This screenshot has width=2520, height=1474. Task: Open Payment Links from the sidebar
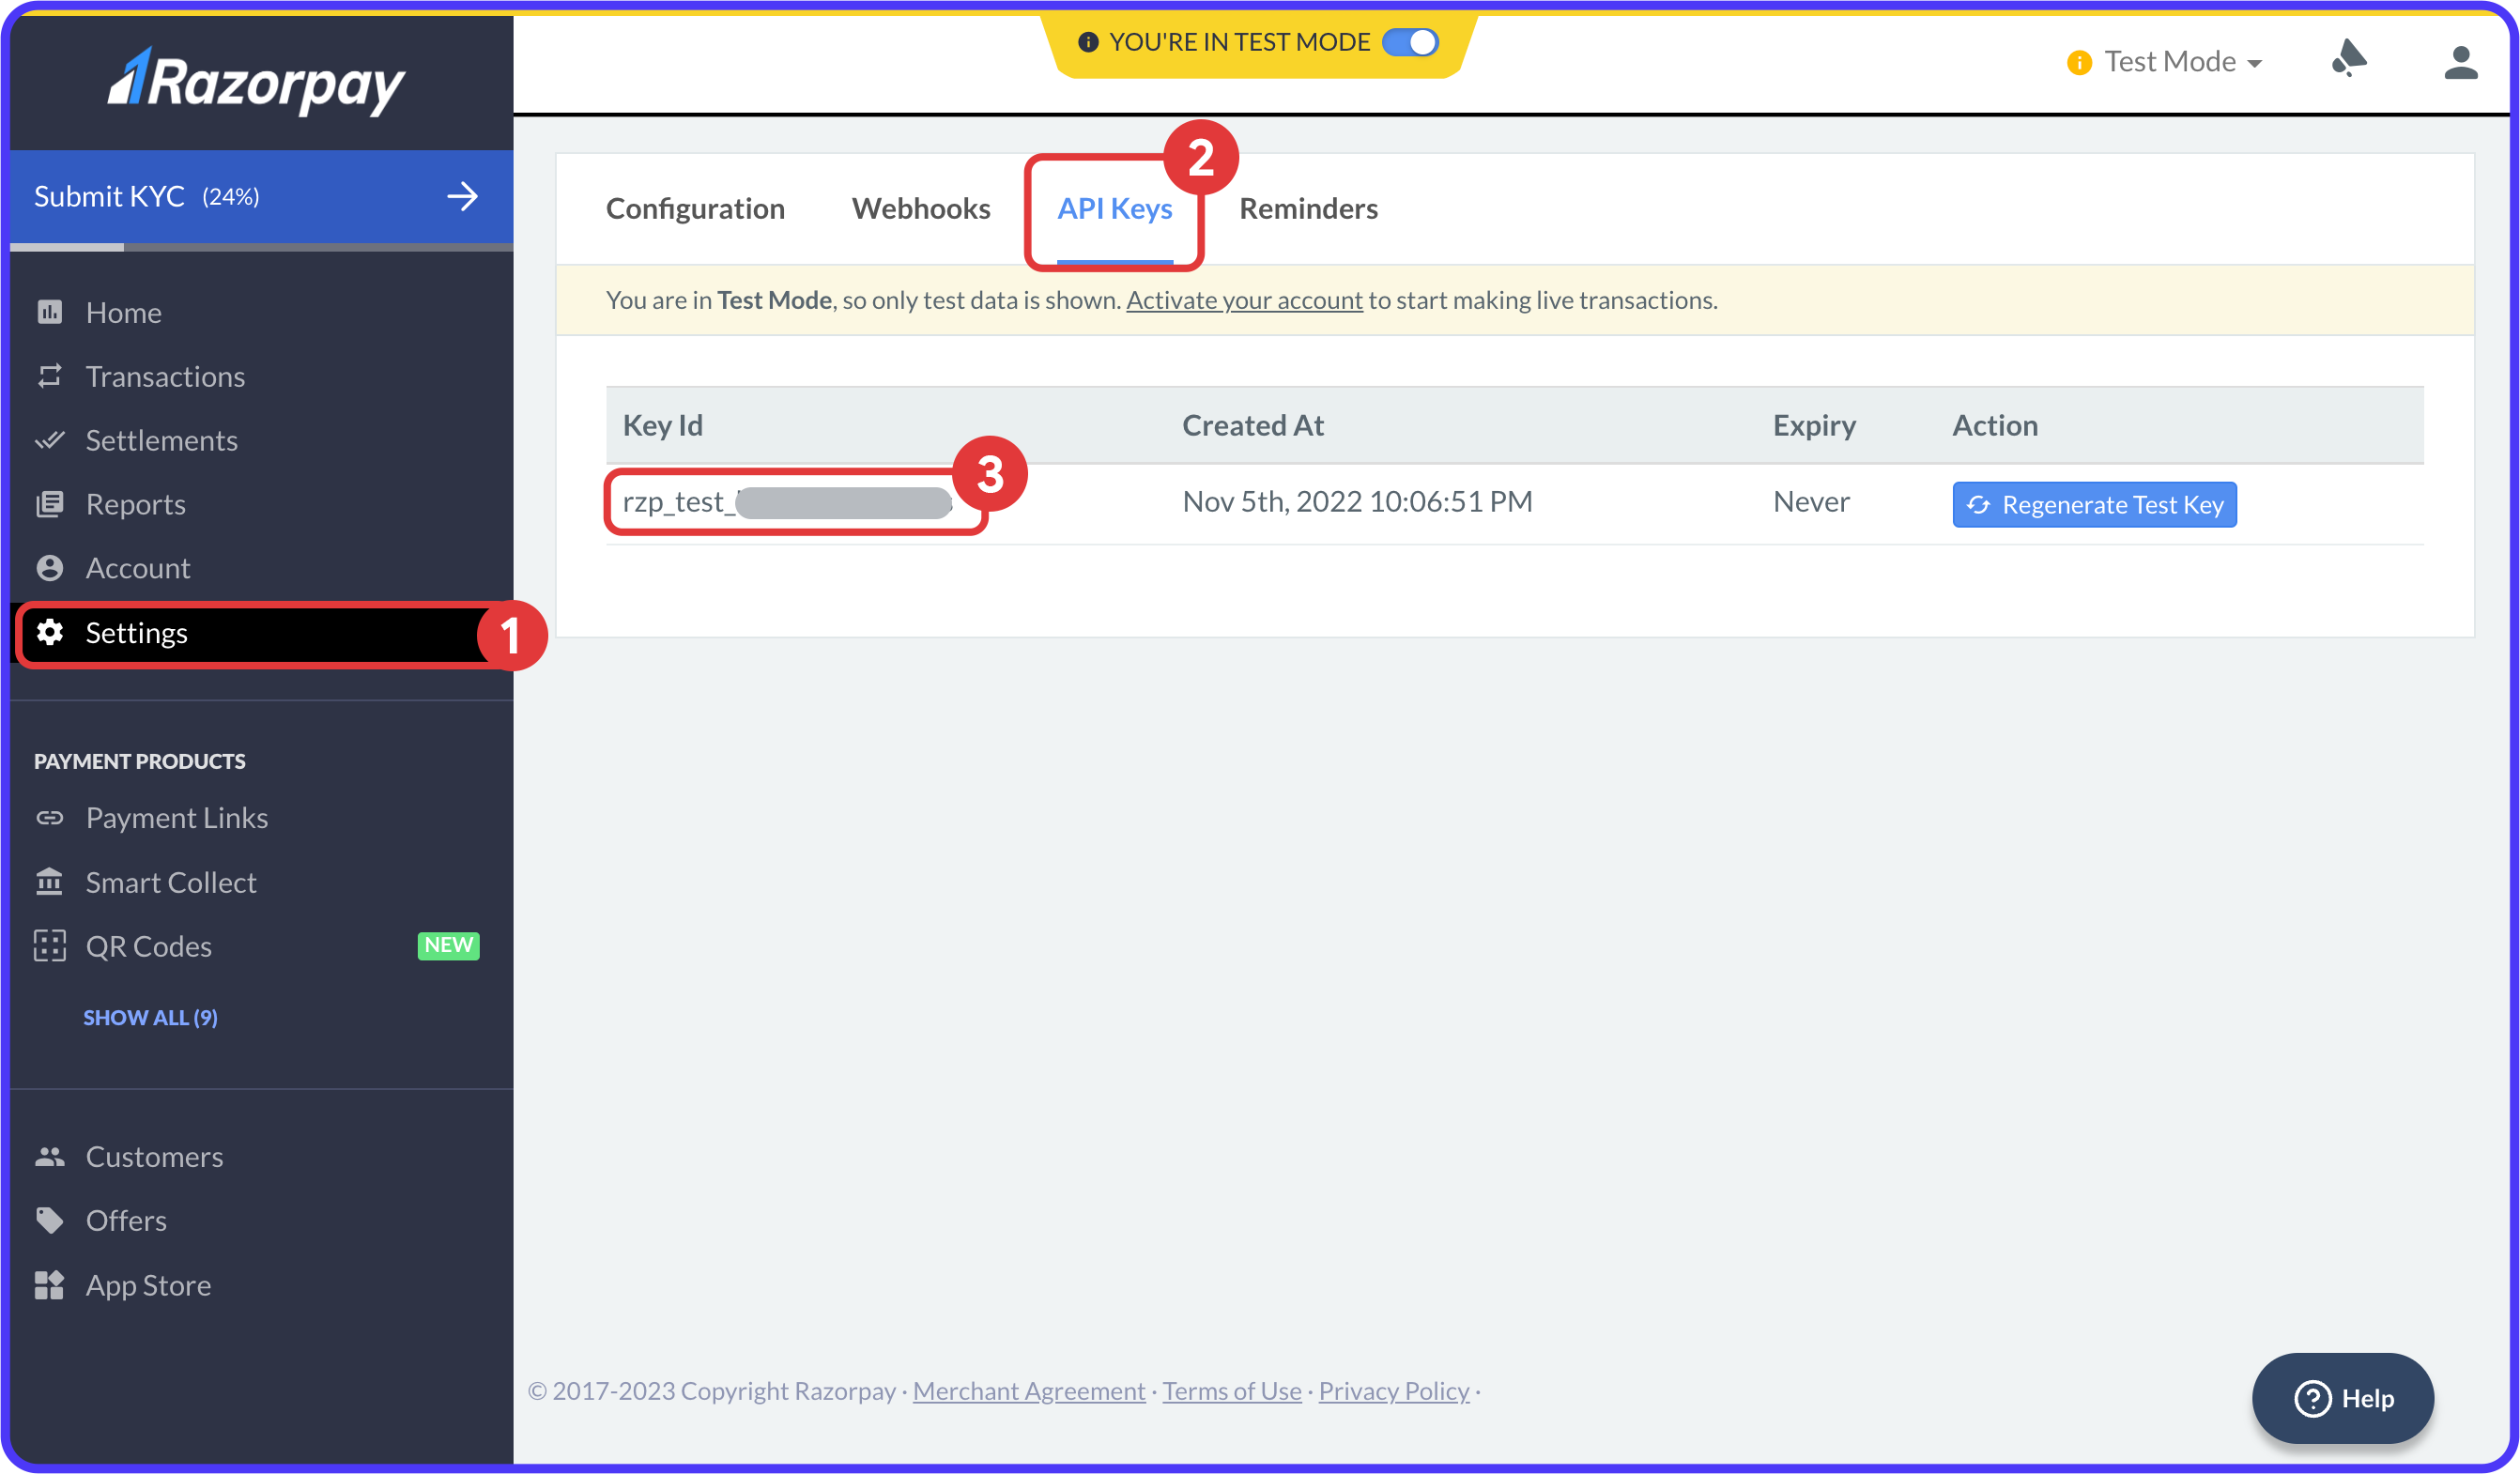pyautogui.click(x=176, y=817)
